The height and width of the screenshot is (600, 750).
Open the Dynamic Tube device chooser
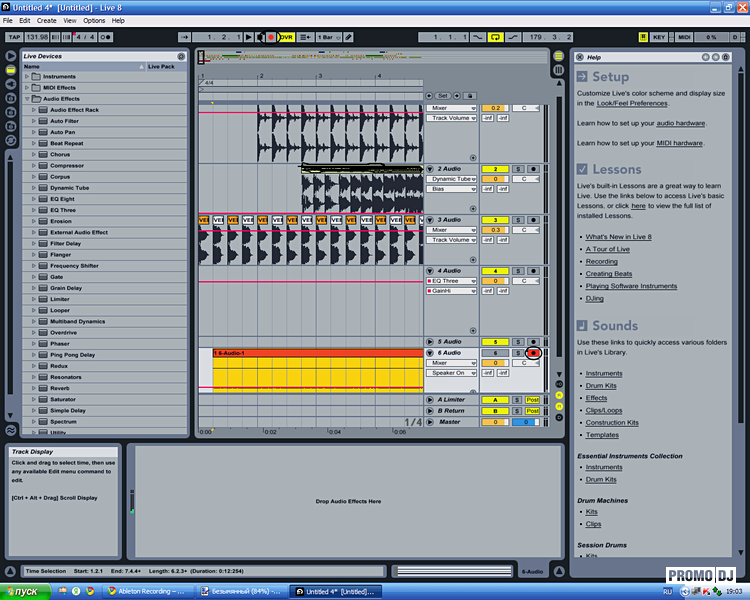pos(452,179)
